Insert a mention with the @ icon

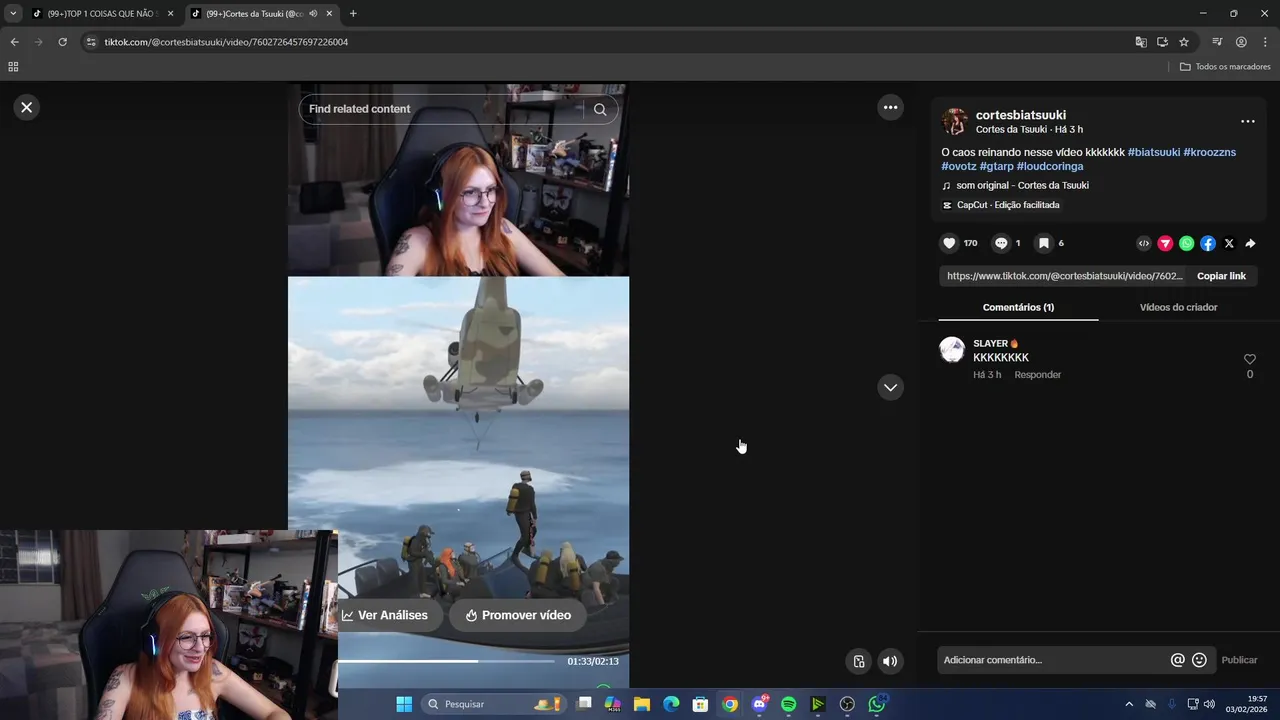click(1177, 660)
